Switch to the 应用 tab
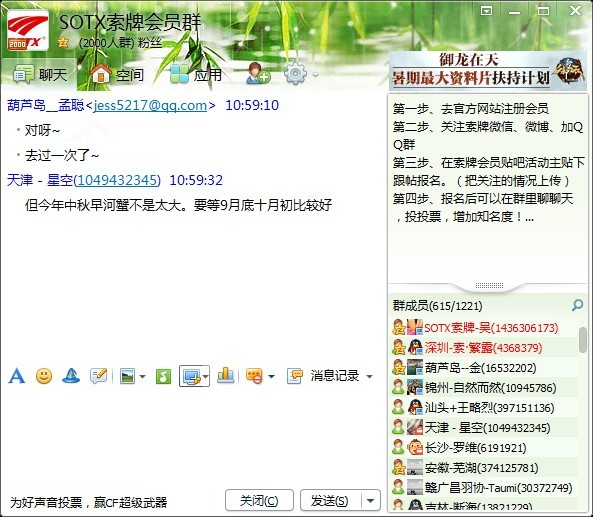This screenshot has height=517, width=593. pos(196,74)
